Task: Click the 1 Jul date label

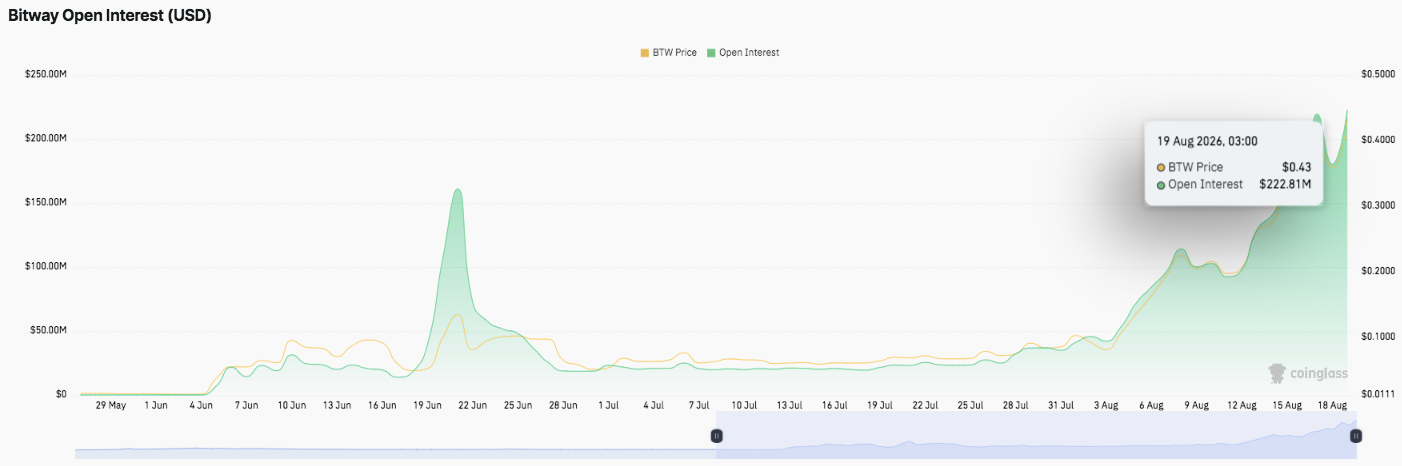Action: click(608, 406)
